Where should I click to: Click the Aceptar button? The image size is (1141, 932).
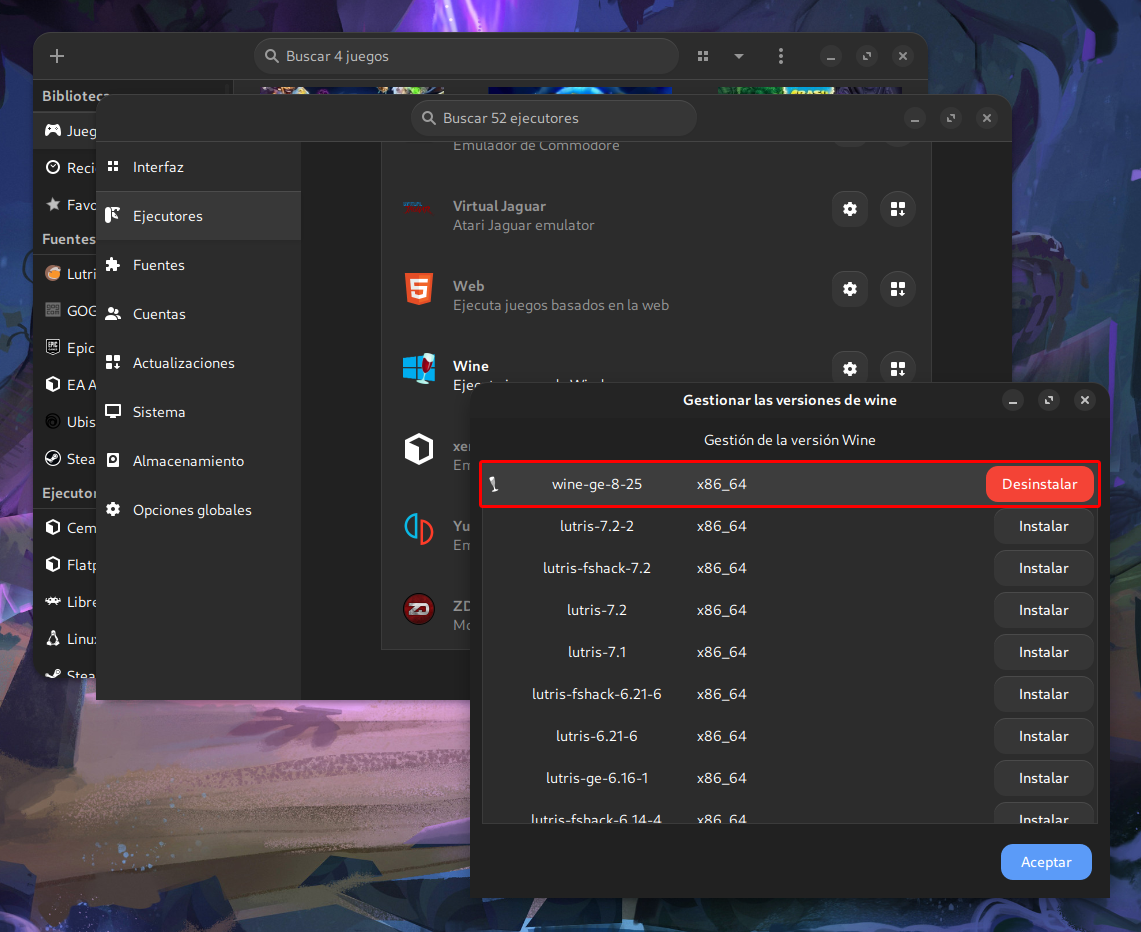coord(1046,862)
